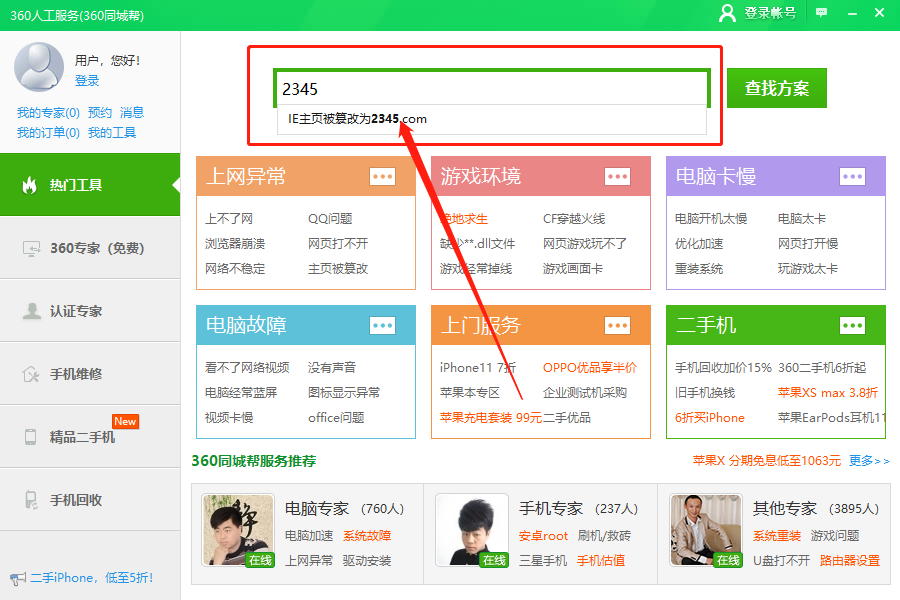Open the more dots button on 电脑故障 card

coord(382,326)
